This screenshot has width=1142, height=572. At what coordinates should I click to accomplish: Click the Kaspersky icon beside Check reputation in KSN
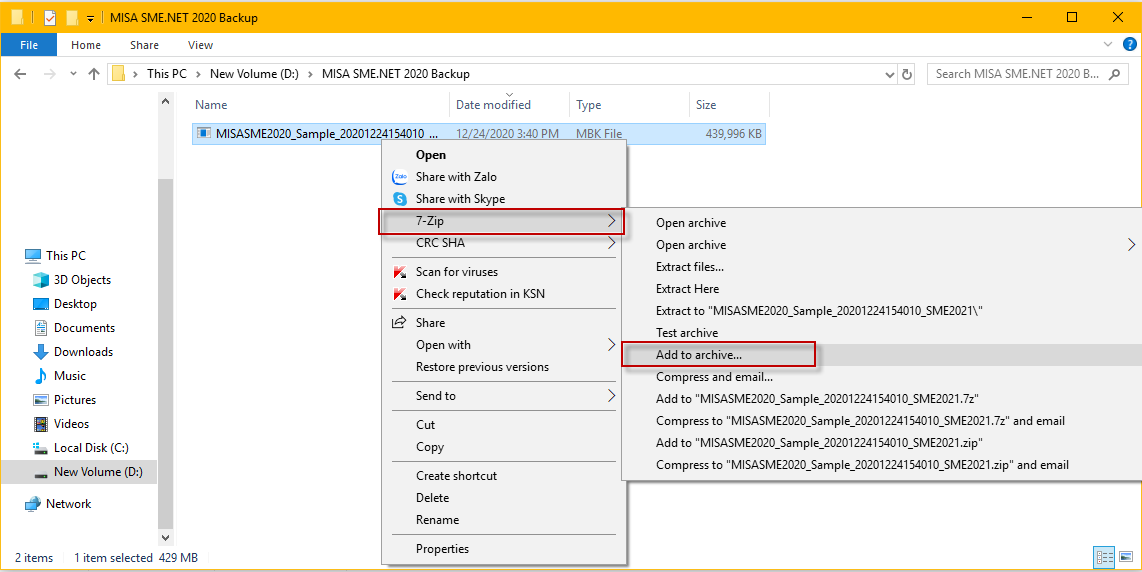[x=400, y=294]
